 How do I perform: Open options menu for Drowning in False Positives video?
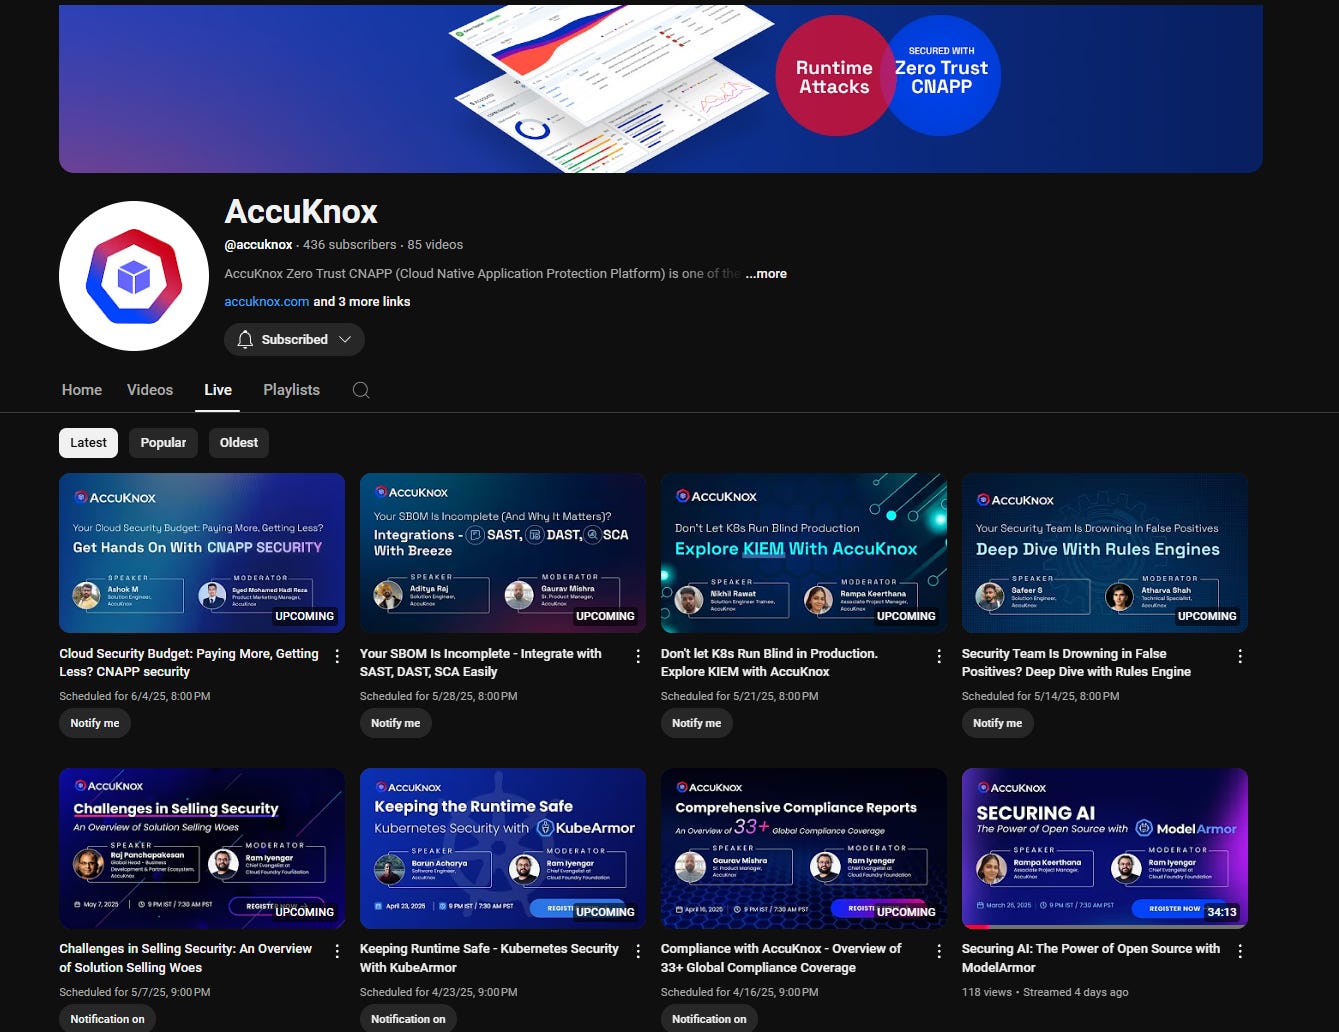(1240, 656)
